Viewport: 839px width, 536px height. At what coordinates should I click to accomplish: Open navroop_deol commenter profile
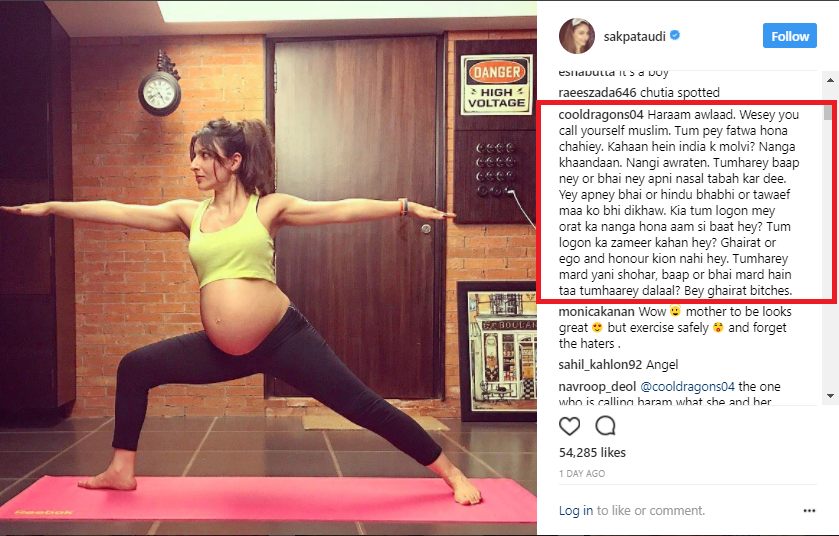pyautogui.click(x=597, y=386)
